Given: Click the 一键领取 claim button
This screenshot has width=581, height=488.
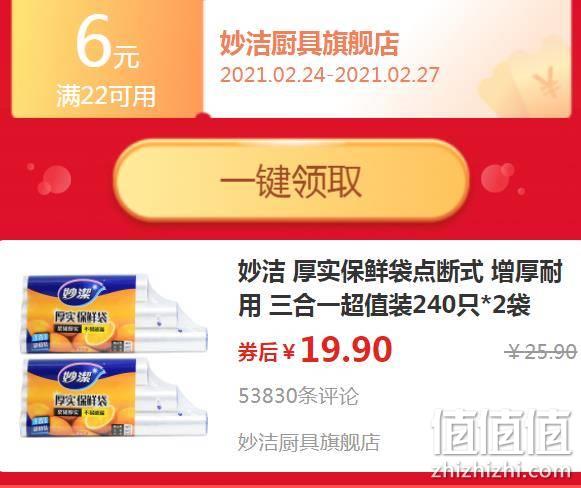Looking at the screenshot, I should [x=292, y=181].
